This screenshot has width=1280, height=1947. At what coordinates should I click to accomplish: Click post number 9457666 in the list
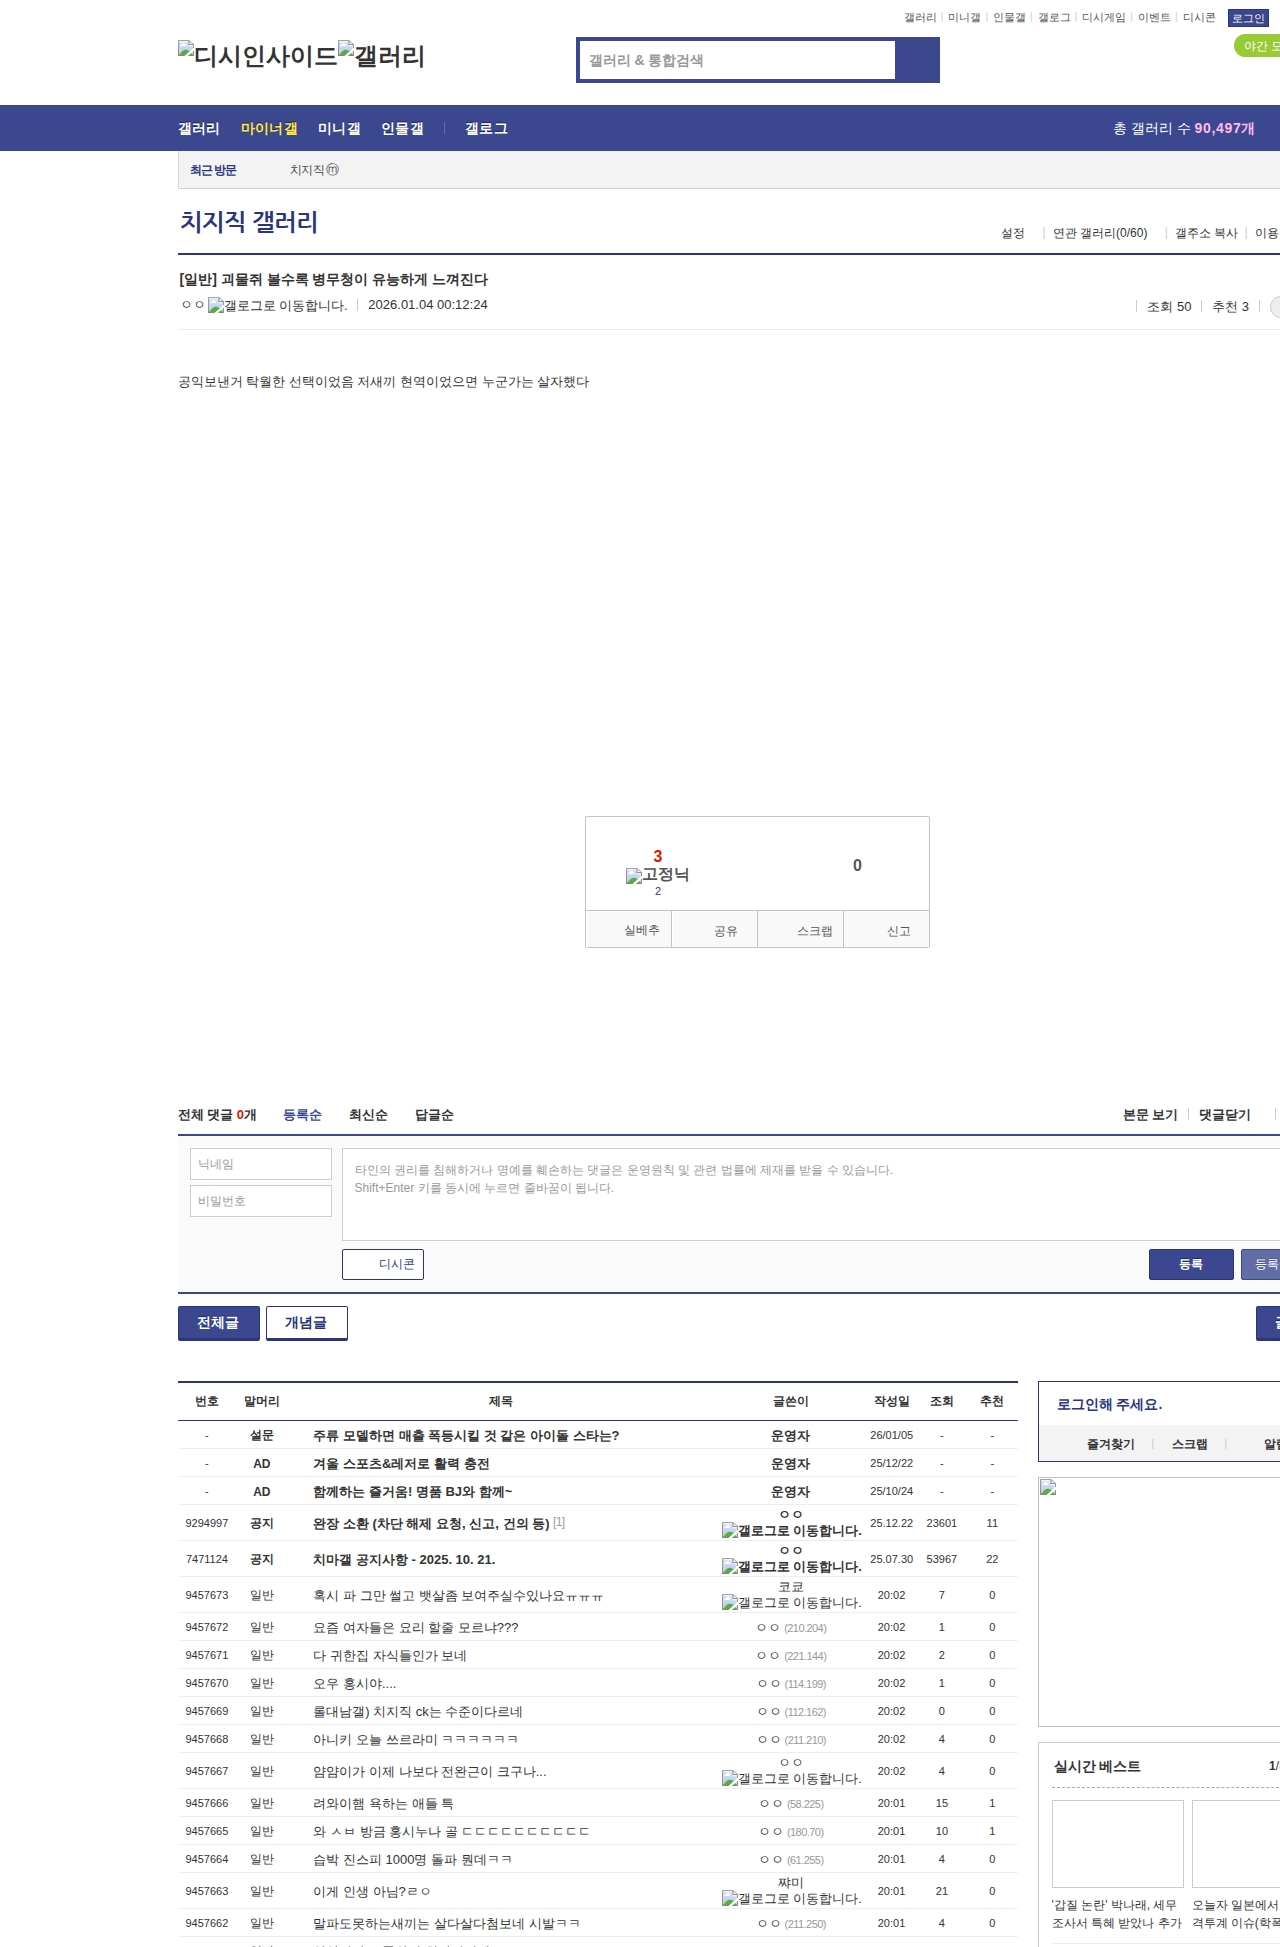point(207,1803)
